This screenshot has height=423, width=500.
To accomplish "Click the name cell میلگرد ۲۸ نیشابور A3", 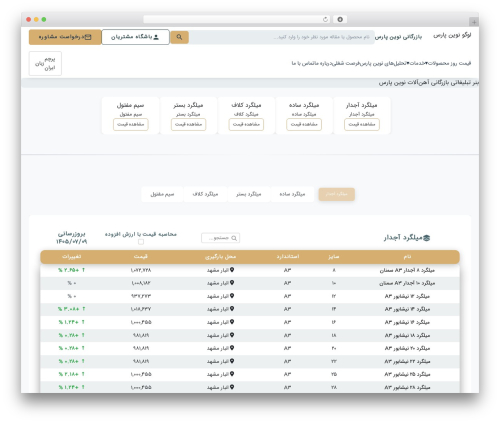I will [407, 387].
